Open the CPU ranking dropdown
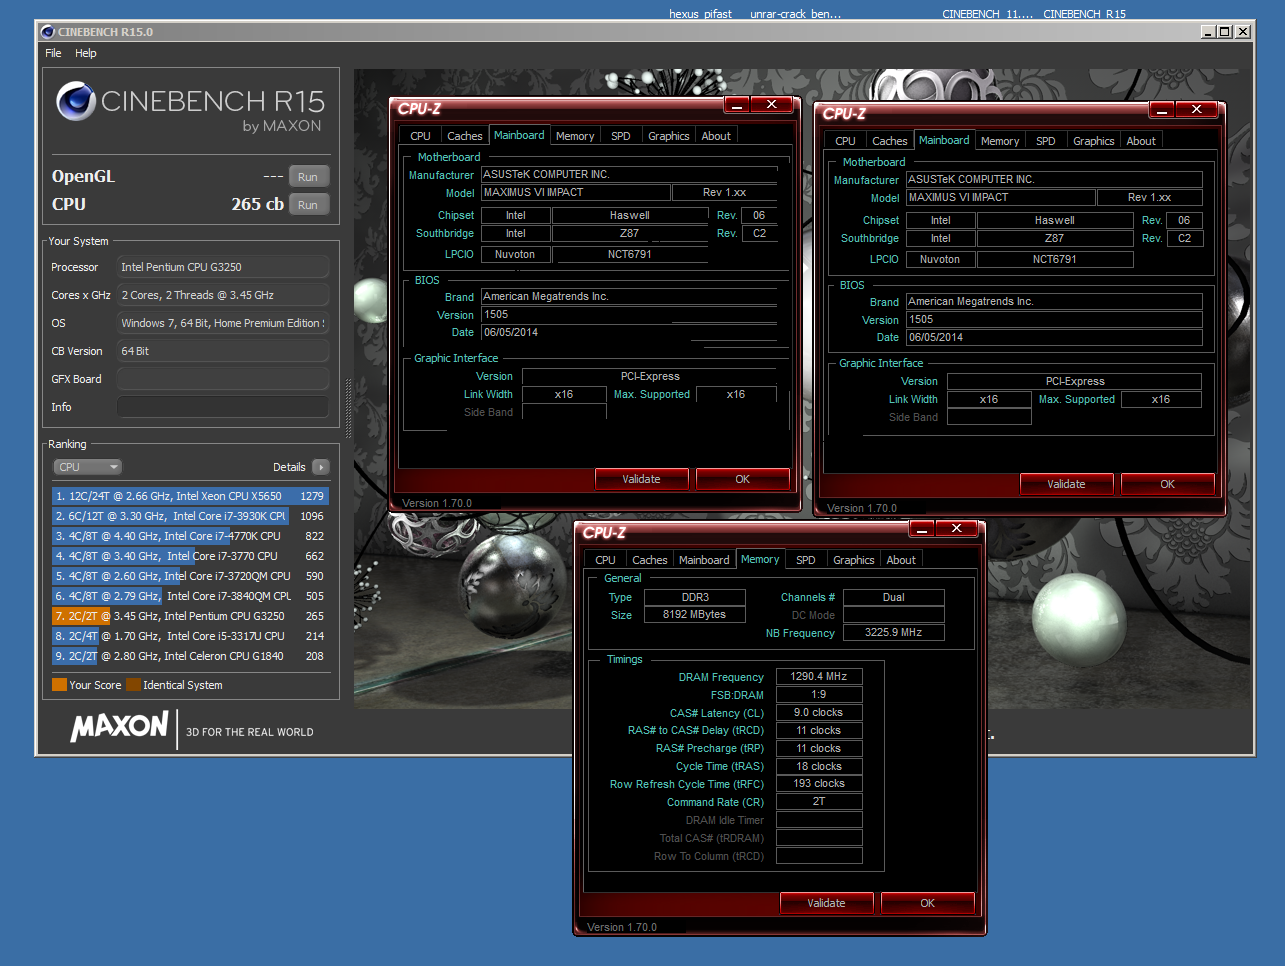This screenshot has height=966, width=1285. (88, 467)
